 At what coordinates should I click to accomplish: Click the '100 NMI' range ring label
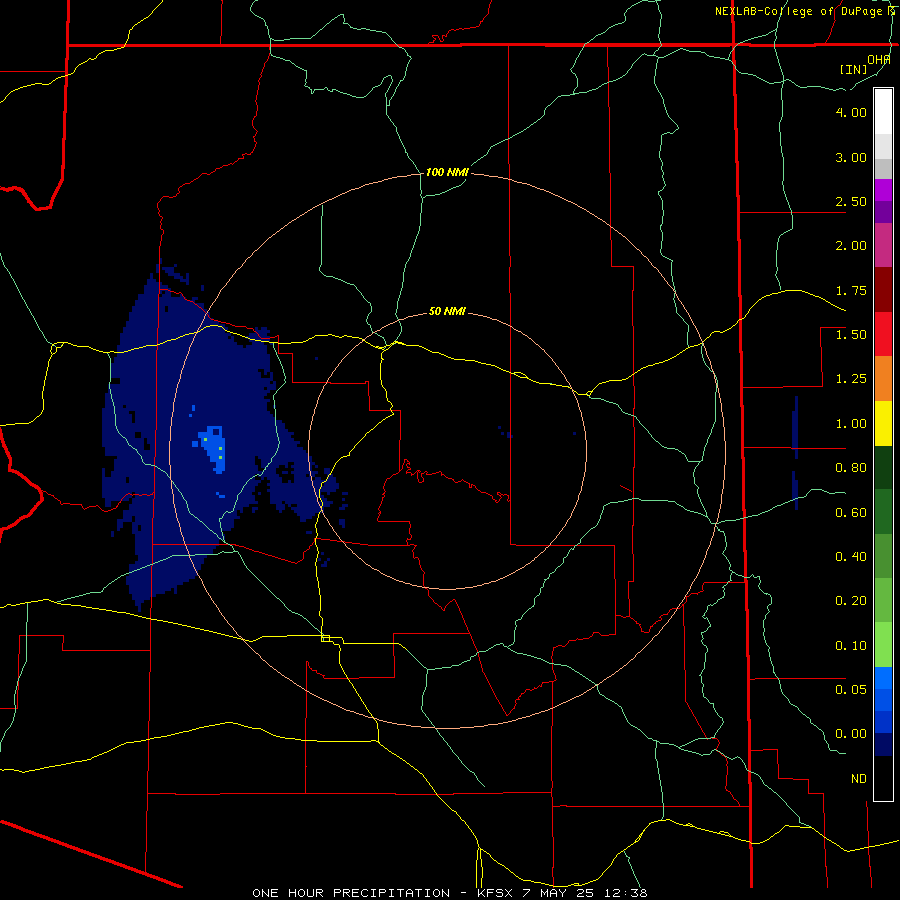(447, 172)
